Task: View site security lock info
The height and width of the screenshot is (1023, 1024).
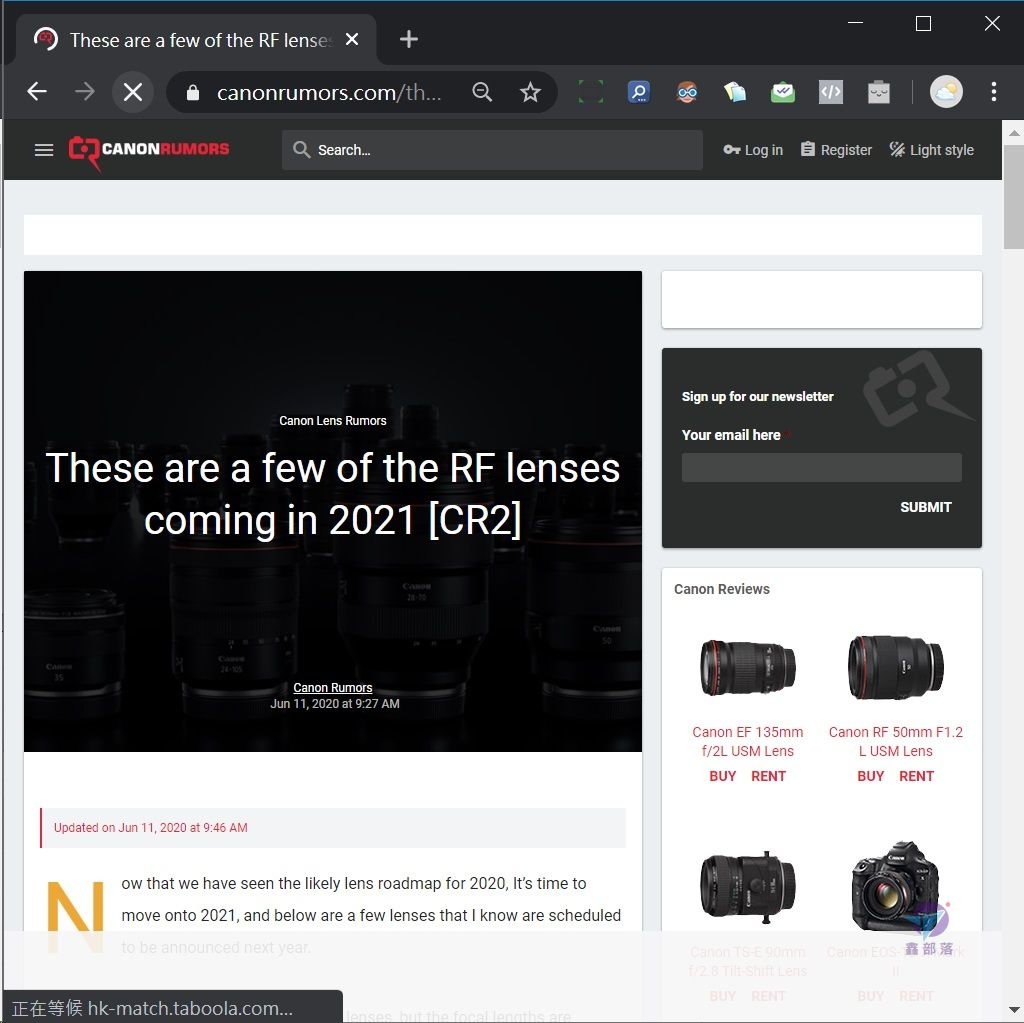Action: coord(193,93)
